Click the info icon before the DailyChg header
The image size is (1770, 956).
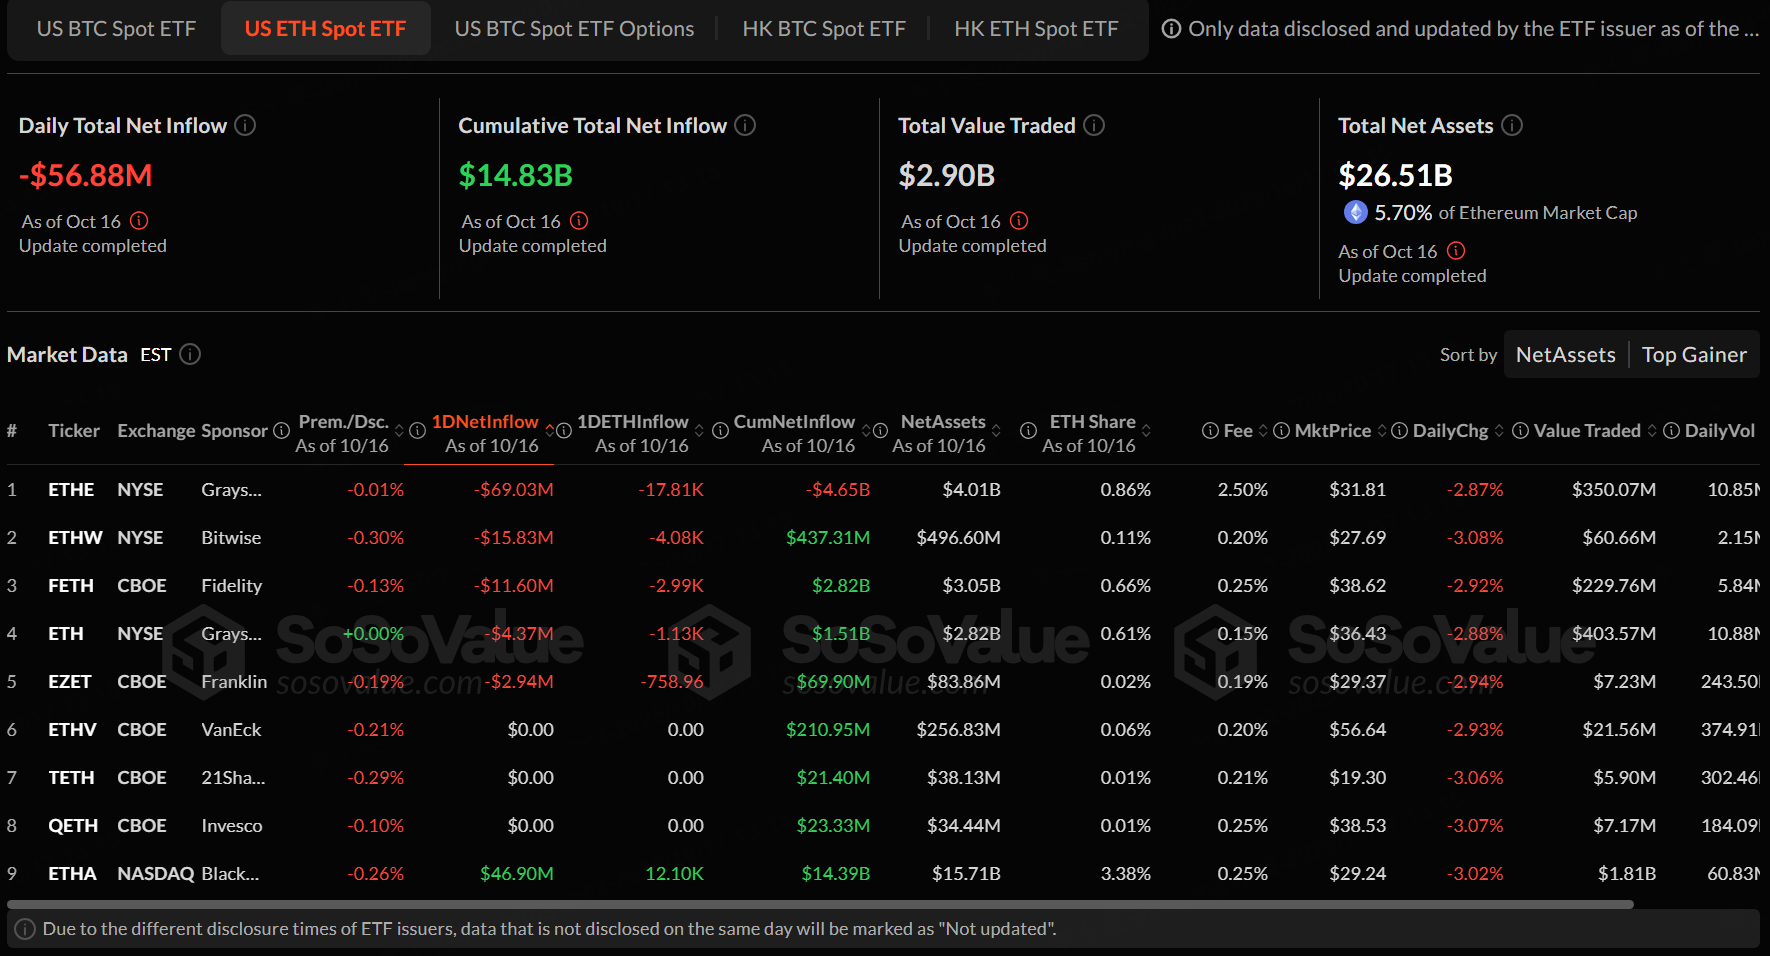point(1400,431)
